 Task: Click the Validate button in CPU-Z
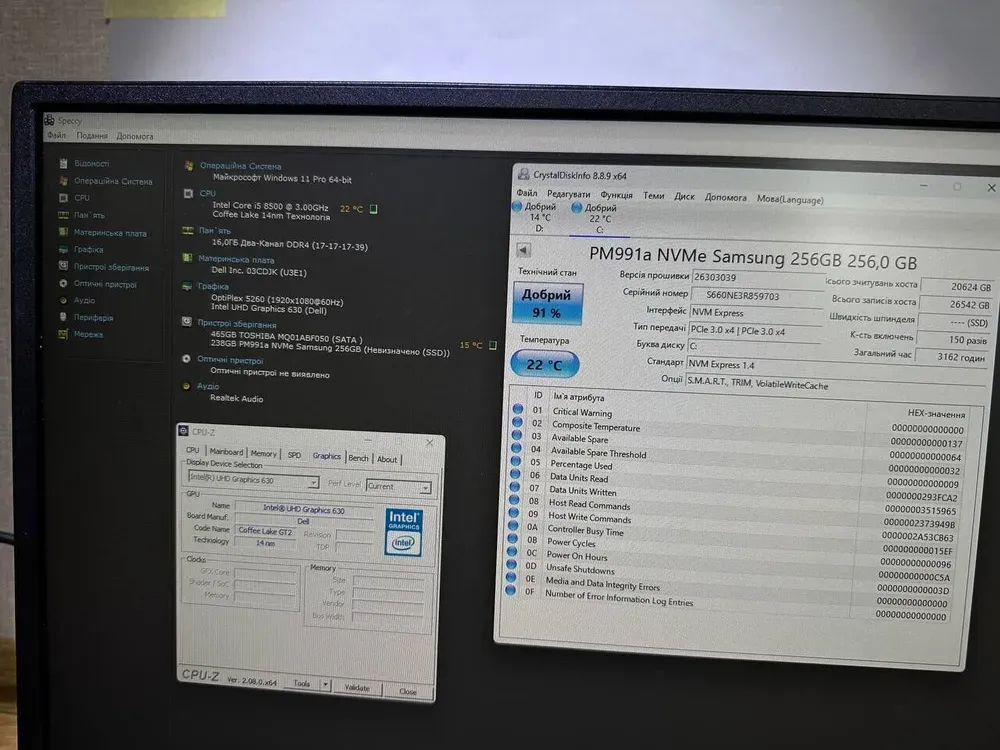click(356, 688)
